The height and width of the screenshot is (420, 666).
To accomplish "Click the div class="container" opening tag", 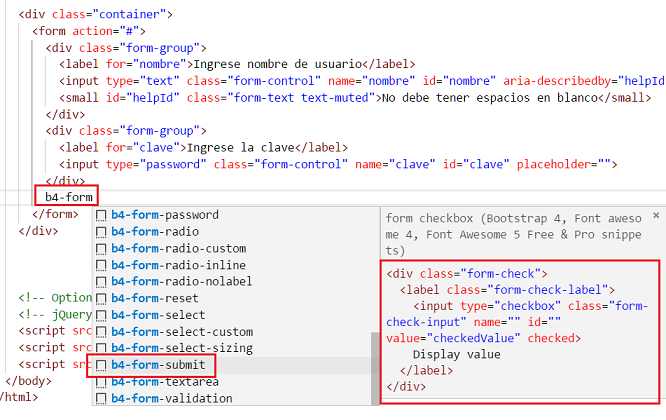I will [96, 14].
